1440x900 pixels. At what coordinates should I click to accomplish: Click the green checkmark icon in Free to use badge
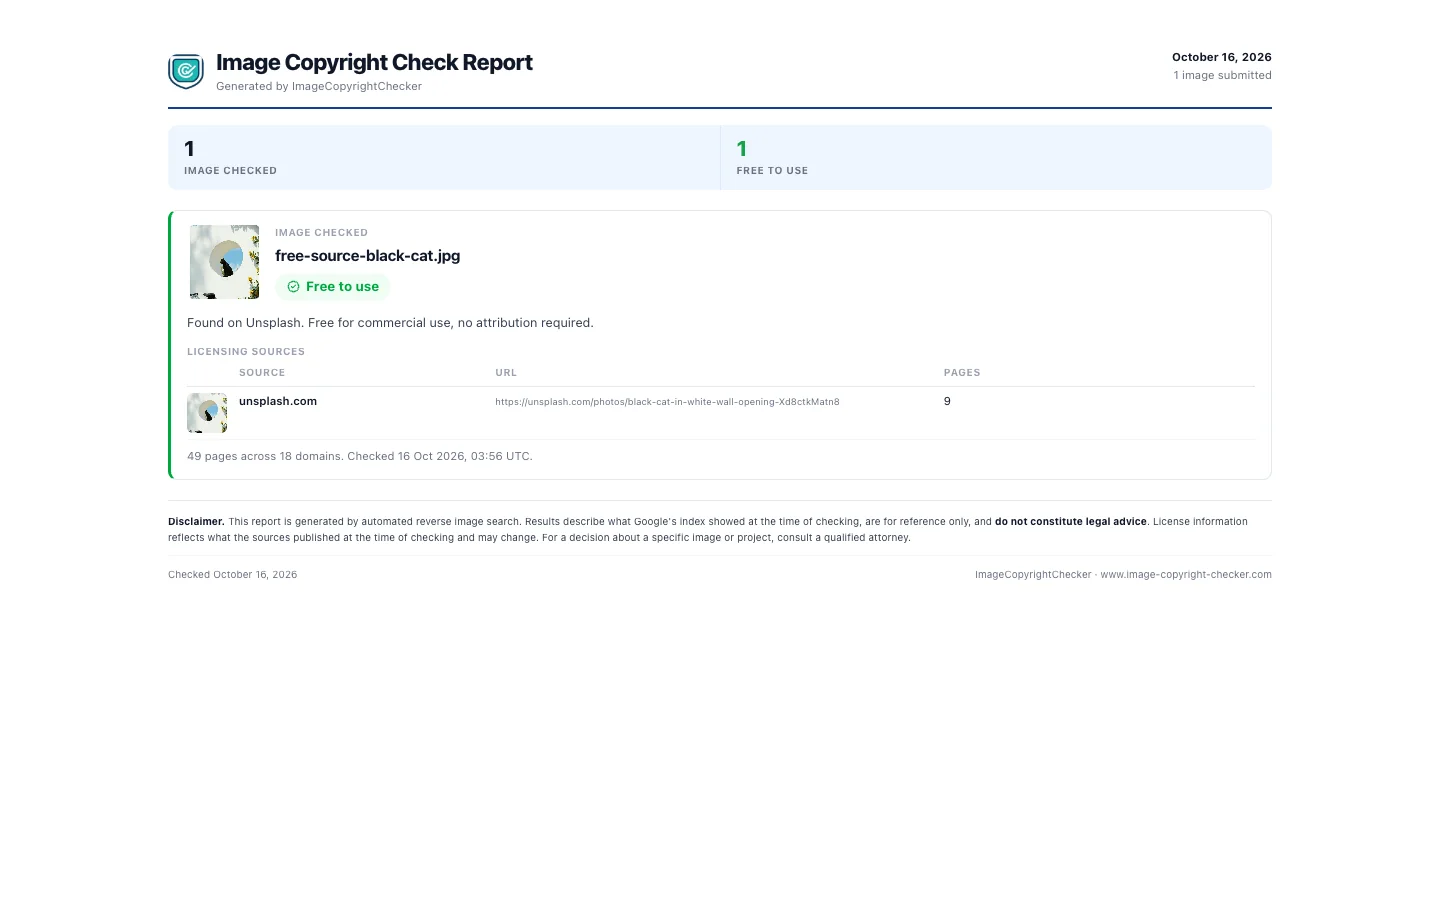coord(293,287)
